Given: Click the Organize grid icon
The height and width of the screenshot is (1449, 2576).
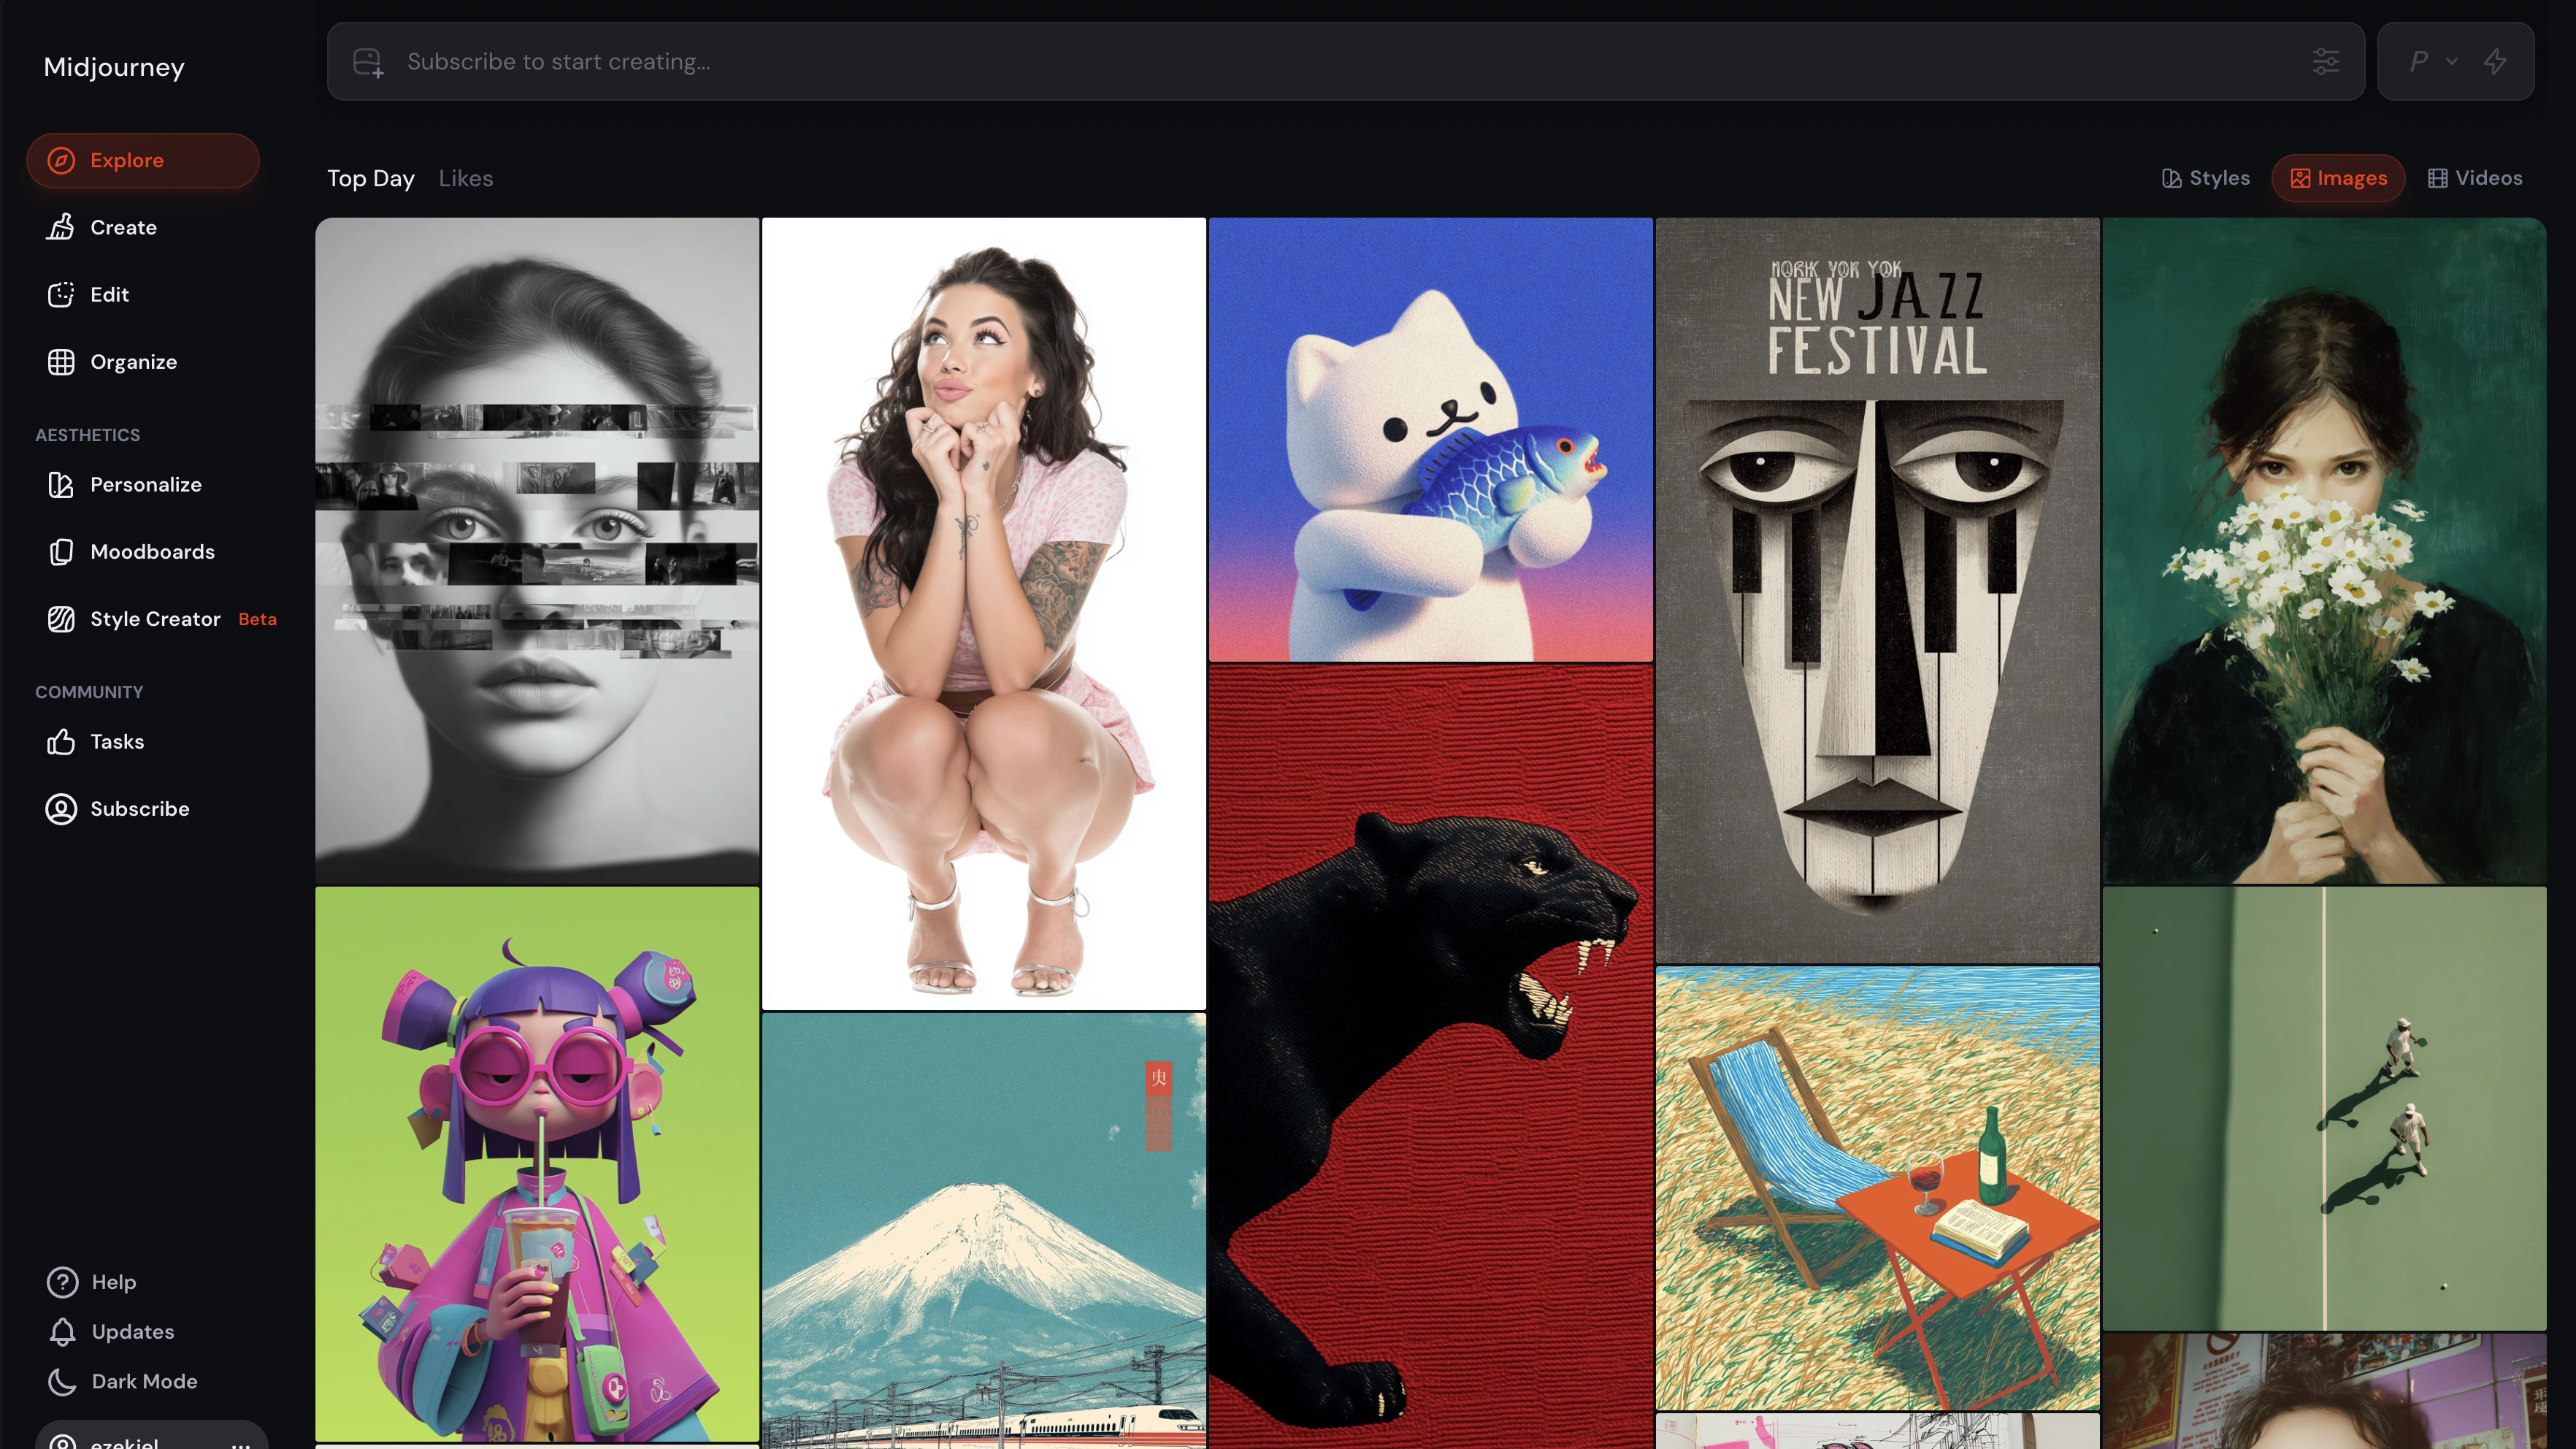Looking at the screenshot, I should [x=61, y=362].
